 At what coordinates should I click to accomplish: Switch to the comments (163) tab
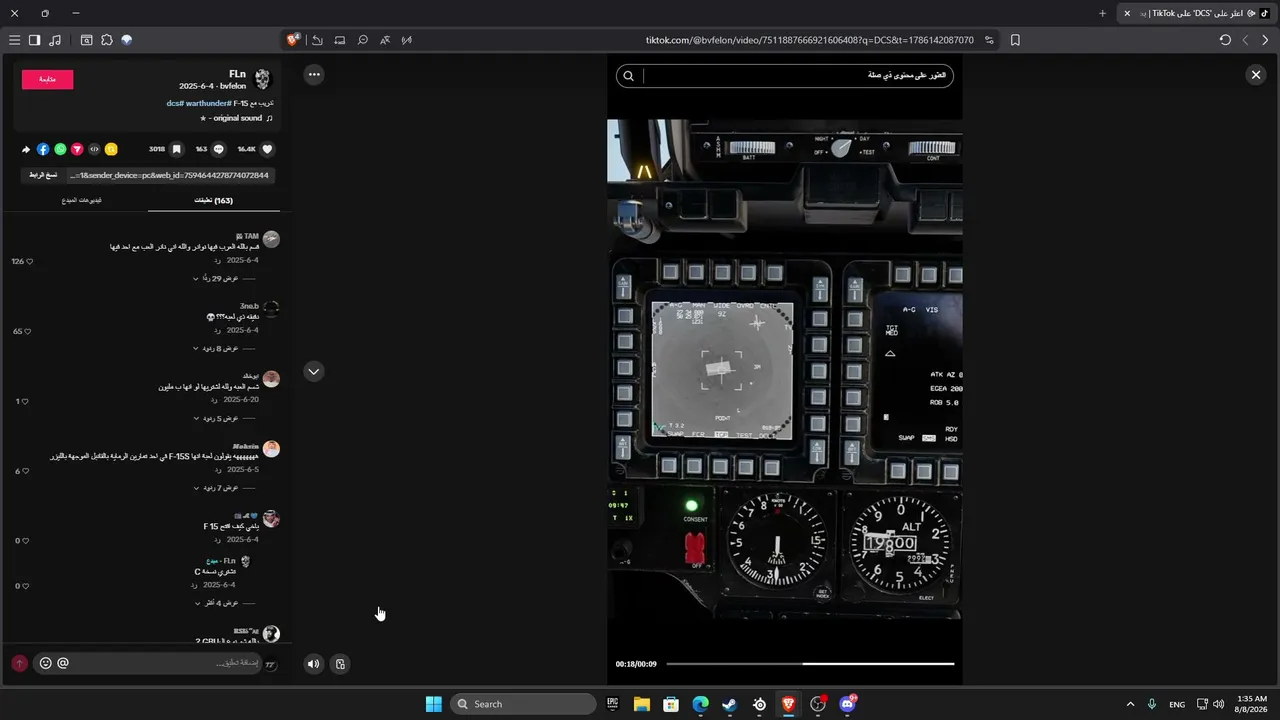coord(213,200)
